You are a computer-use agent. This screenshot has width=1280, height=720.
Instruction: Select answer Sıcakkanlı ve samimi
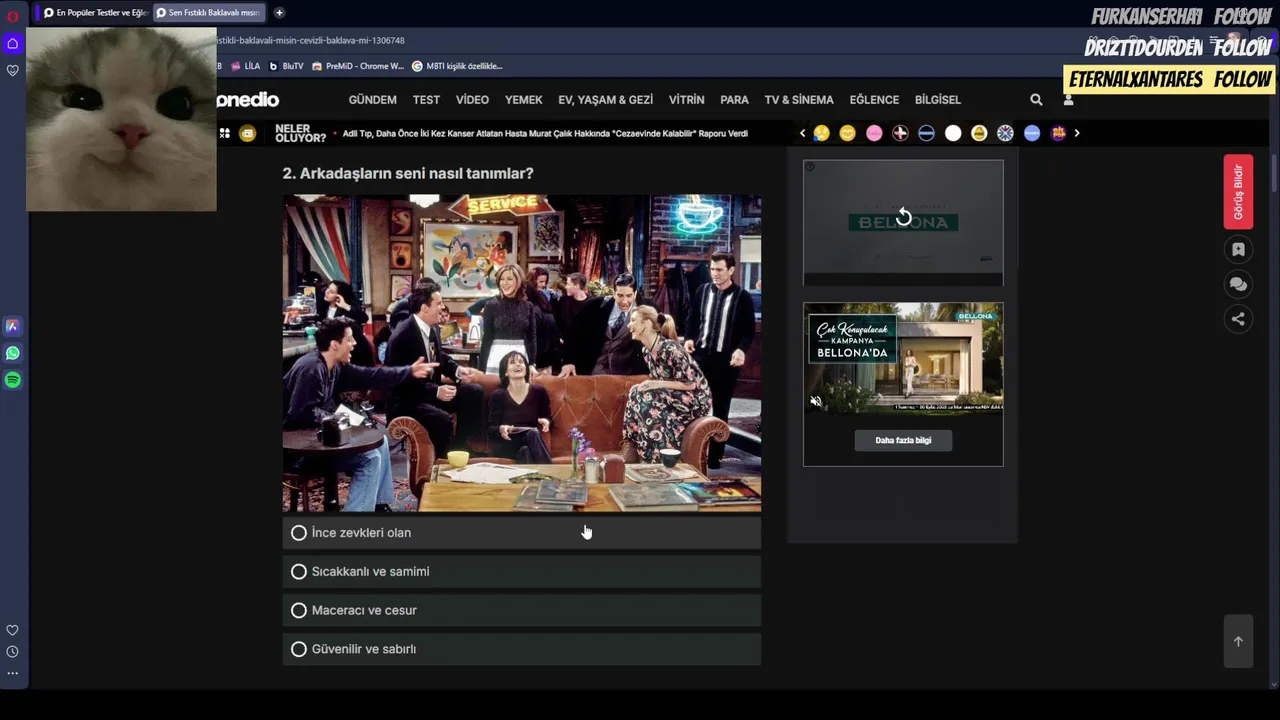[x=521, y=572]
